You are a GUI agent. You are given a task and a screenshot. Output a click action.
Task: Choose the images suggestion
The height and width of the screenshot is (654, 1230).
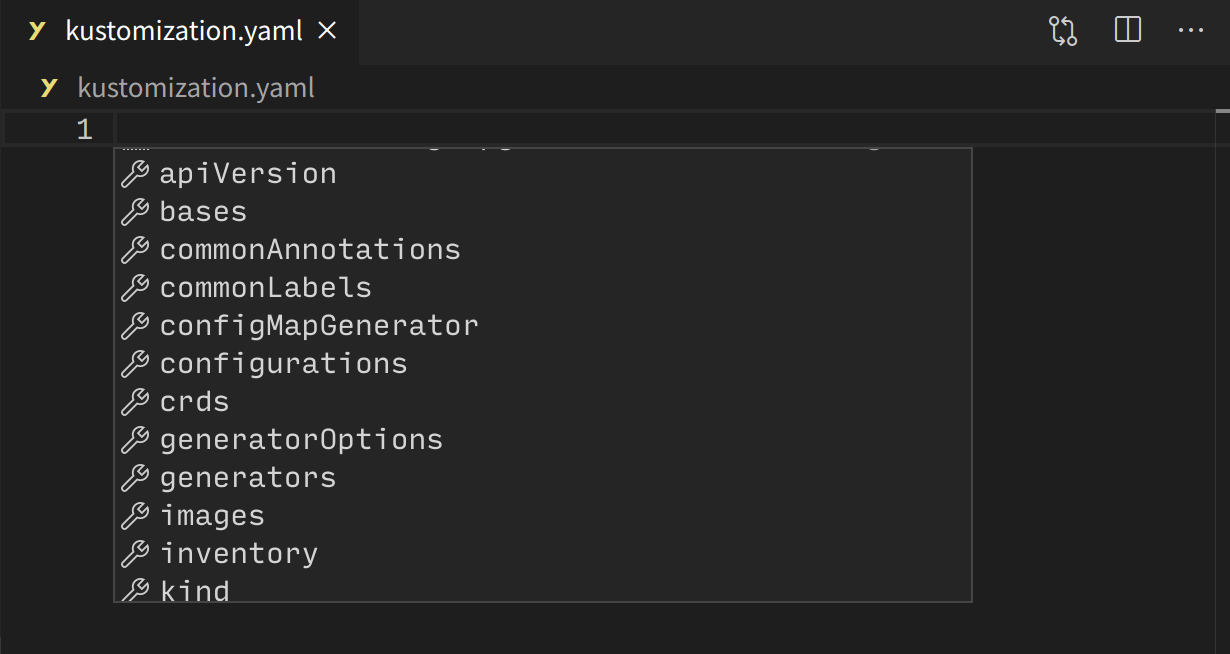click(543, 516)
